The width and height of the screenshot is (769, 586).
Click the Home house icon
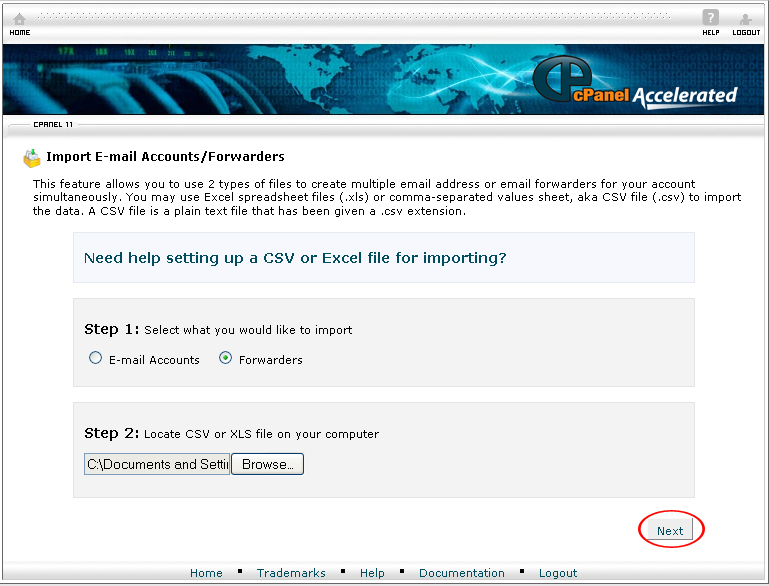pyautogui.click(x=19, y=19)
